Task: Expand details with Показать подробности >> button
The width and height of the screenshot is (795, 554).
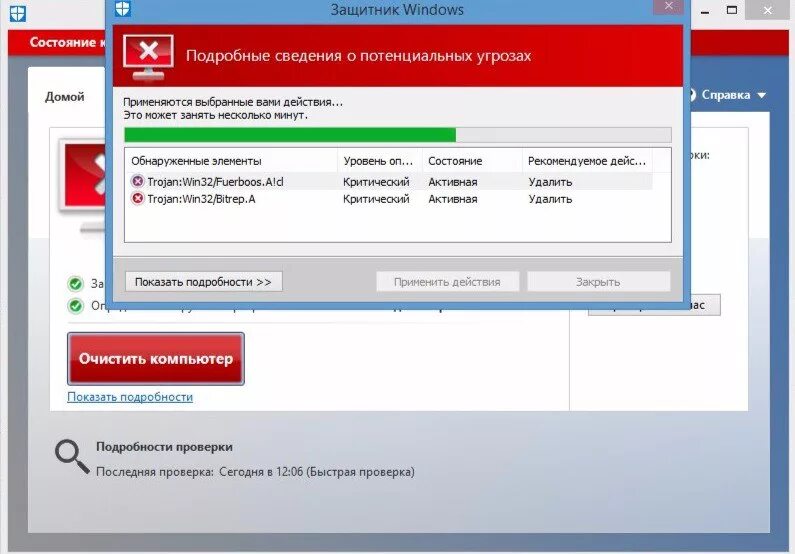Action: coord(203,282)
